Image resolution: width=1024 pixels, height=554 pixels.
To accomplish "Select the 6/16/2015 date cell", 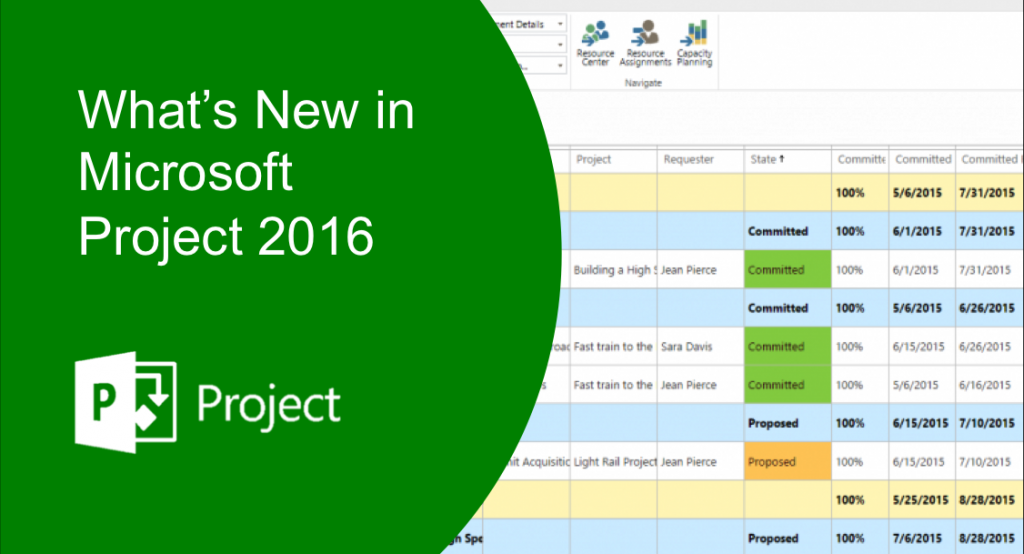I will [x=986, y=385].
